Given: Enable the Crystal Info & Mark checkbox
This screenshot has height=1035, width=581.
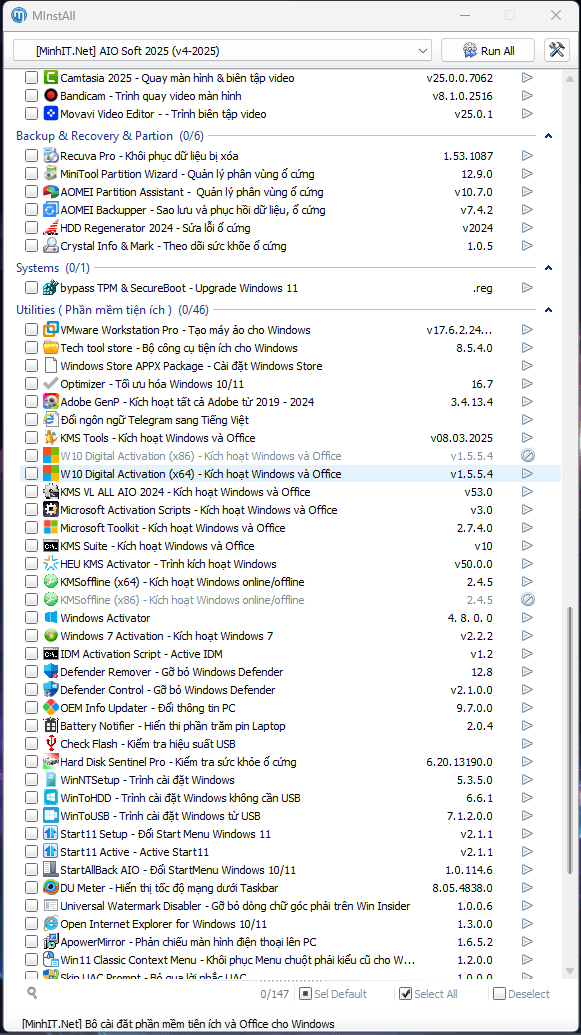Looking at the screenshot, I should pyautogui.click(x=31, y=246).
